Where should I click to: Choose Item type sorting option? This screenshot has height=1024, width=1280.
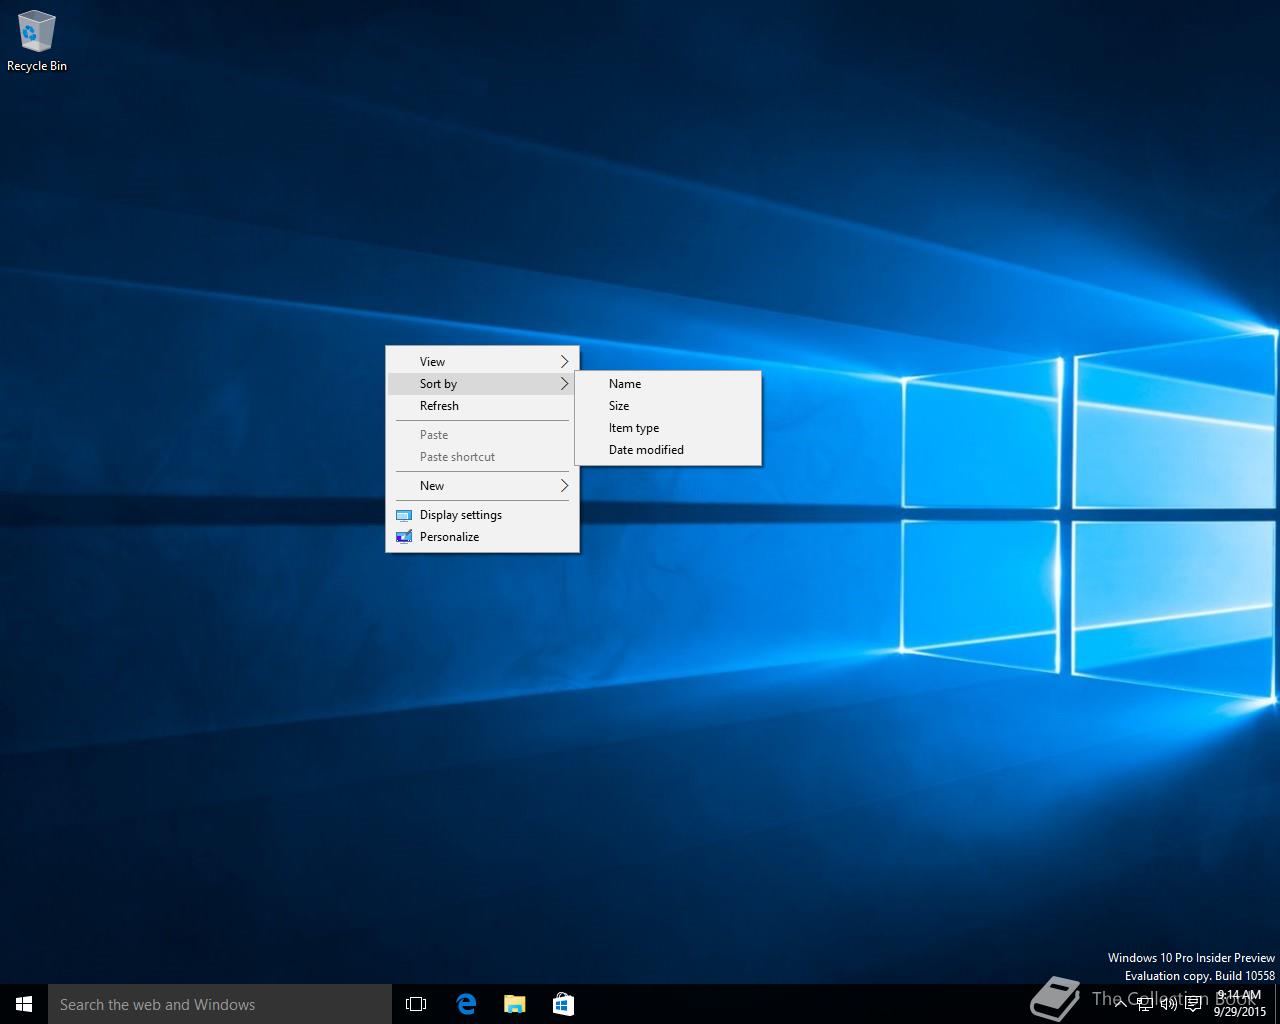pos(634,428)
